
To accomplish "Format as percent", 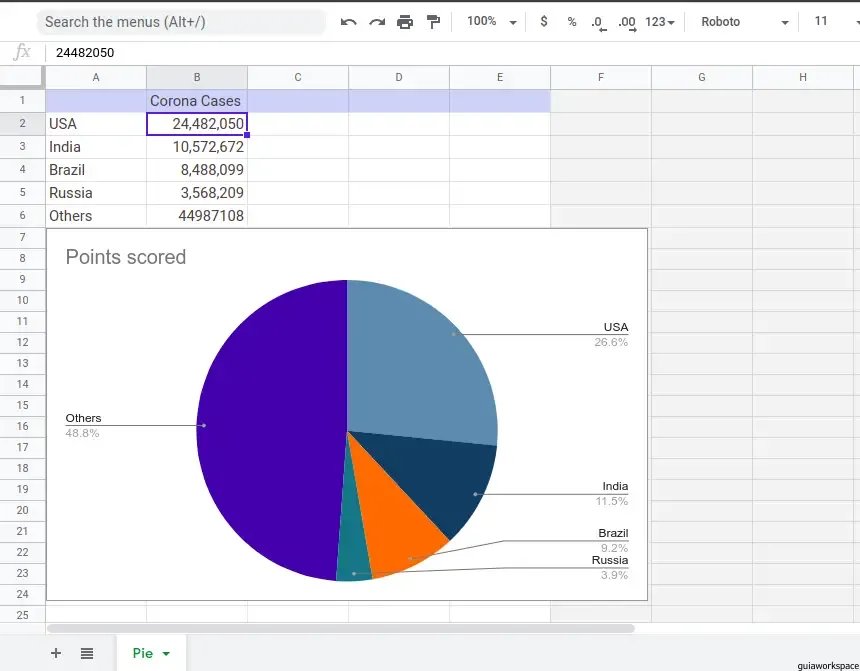I will [x=572, y=22].
